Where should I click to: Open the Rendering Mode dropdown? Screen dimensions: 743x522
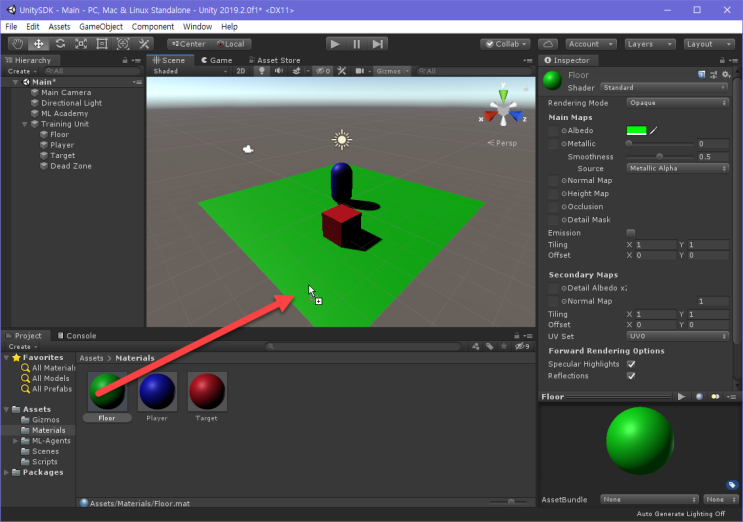[677, 103]
